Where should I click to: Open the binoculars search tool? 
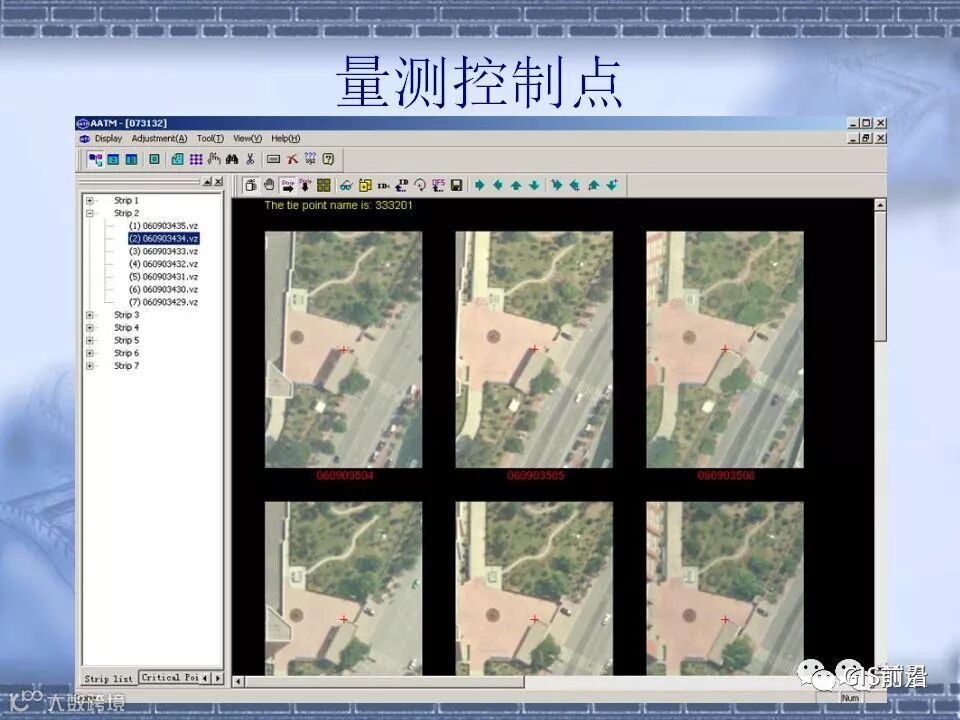pyautogui.click(x=231, y=160)
